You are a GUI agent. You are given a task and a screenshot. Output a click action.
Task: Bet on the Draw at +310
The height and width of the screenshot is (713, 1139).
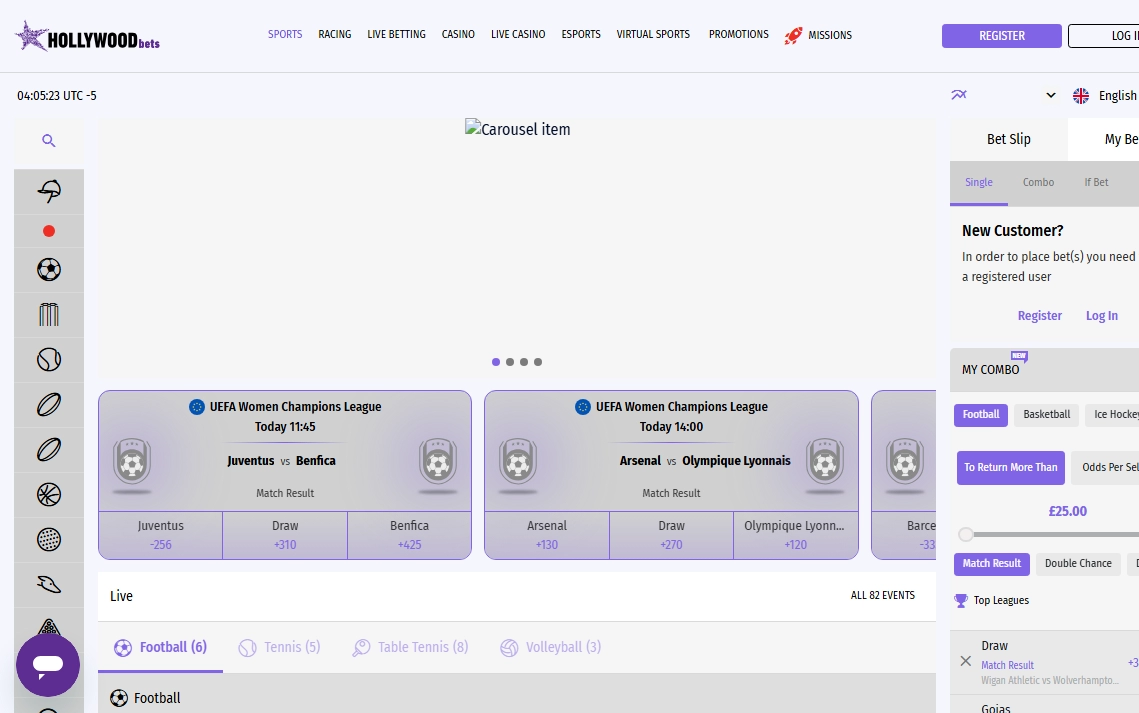pyautogui.click(x=285, y=535)
